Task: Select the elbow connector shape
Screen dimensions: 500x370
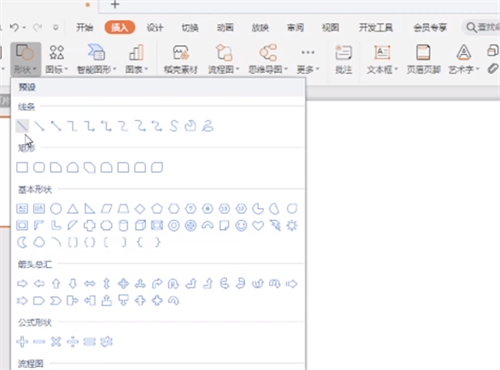Action: pyautogui.click(x=73, y=126)
